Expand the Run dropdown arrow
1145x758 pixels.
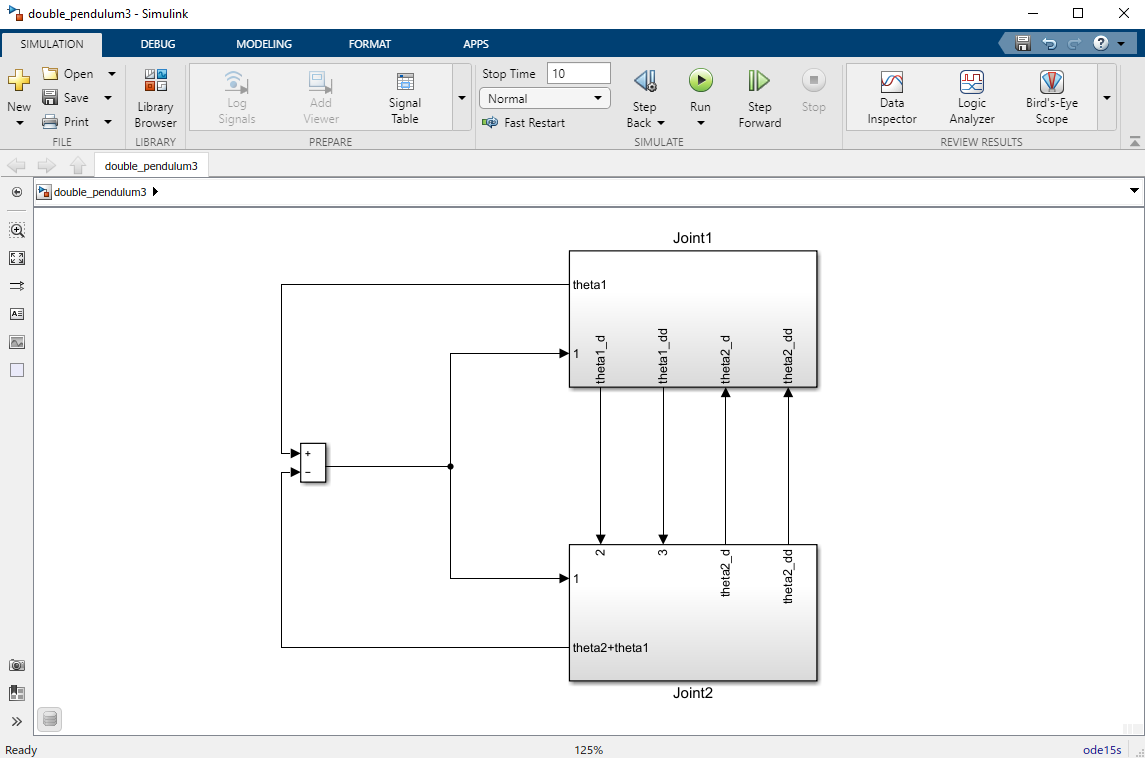(x=700, y=123)
